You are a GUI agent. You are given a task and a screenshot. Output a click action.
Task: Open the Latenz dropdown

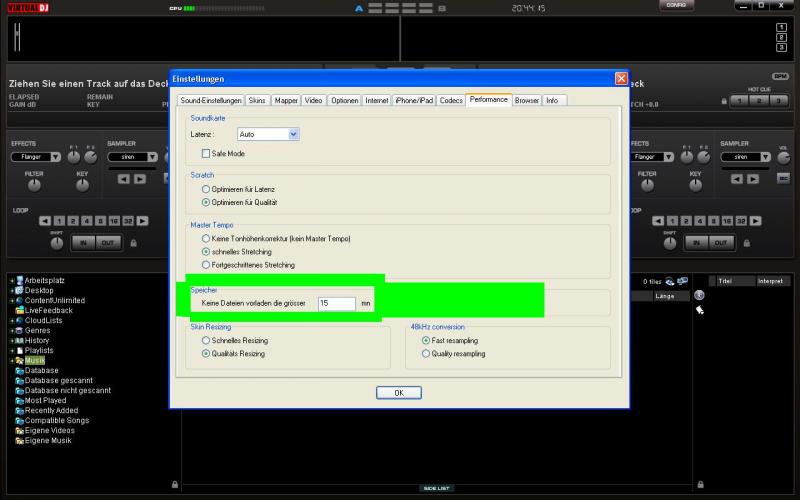(x=293, y=134)
